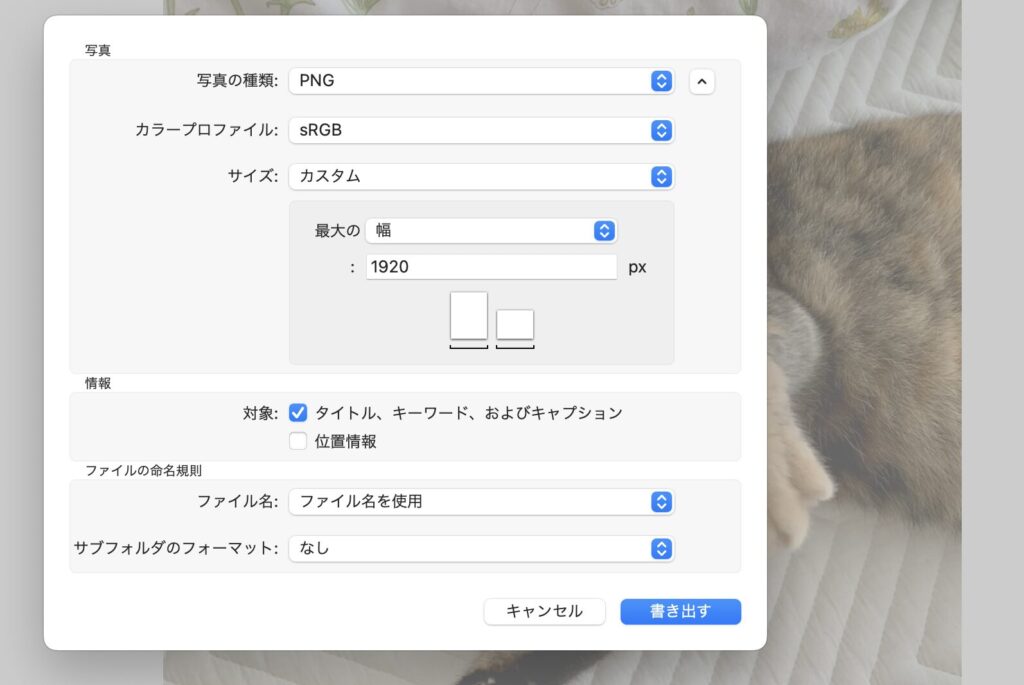Click the 書き出す export button

[x=680, y=611]
